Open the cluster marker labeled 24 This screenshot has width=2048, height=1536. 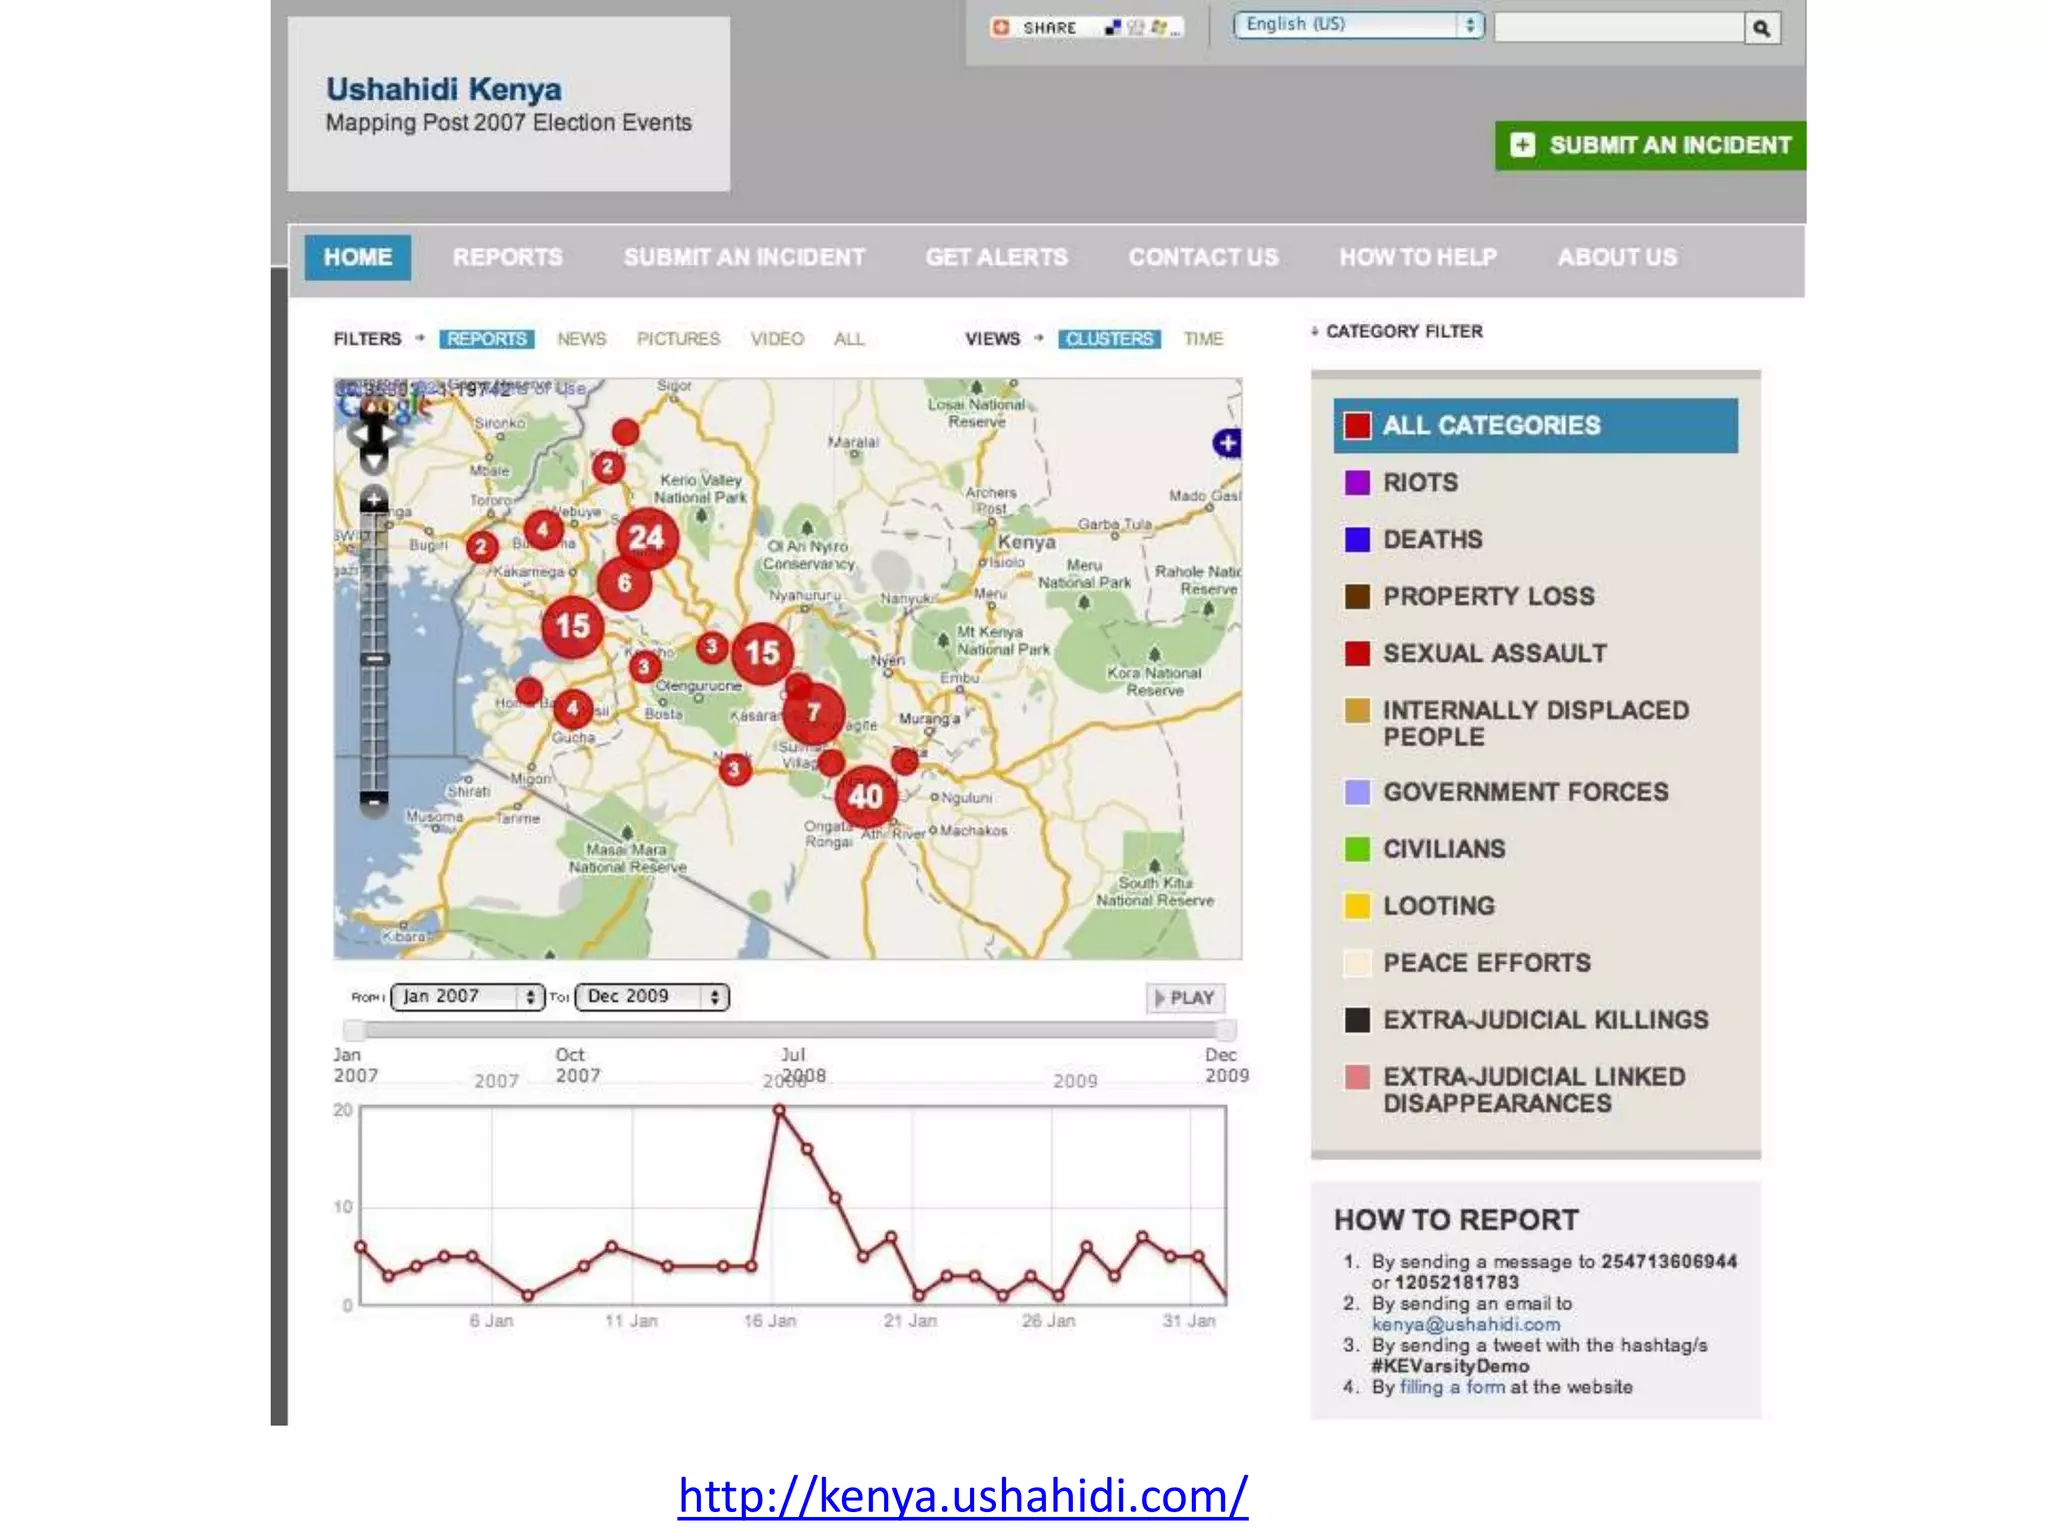[647, 538]
